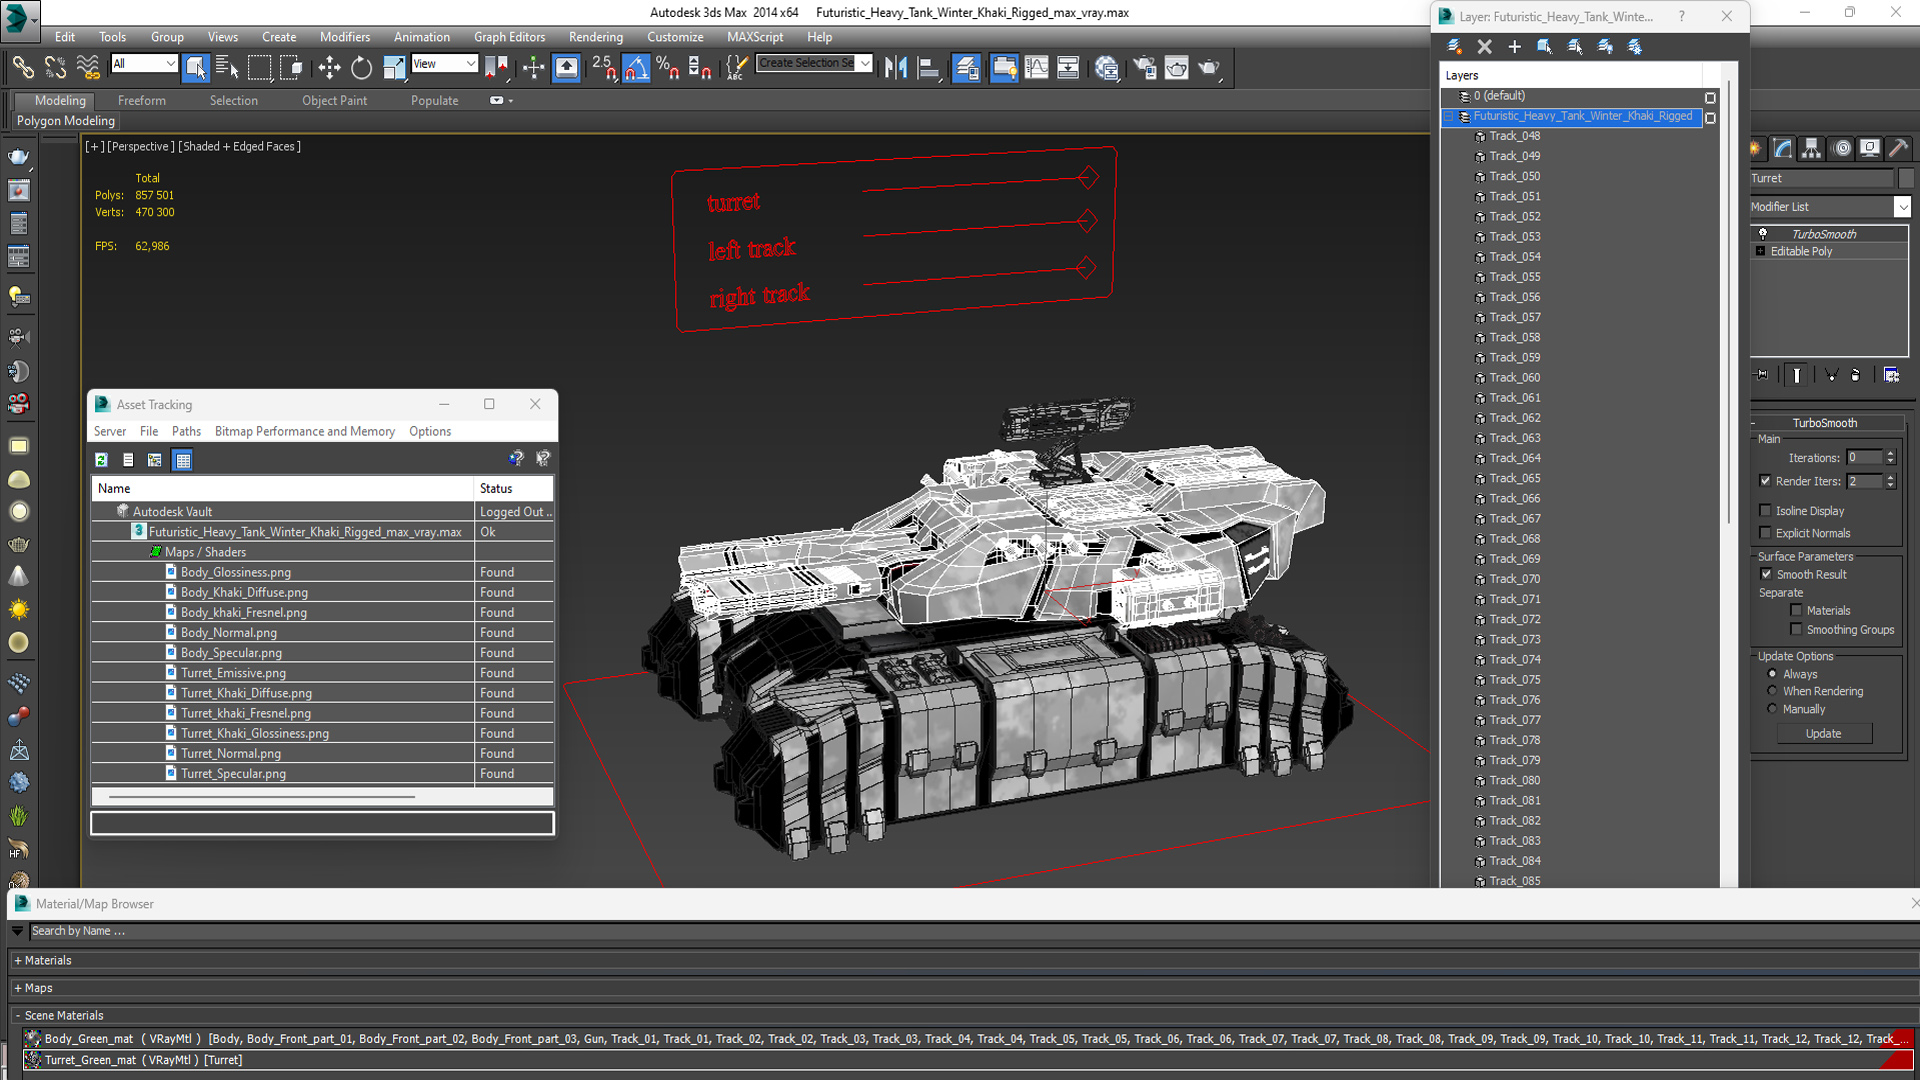Toggle the Render Iters checkbox
1920x1080 pixels.
1765,481
